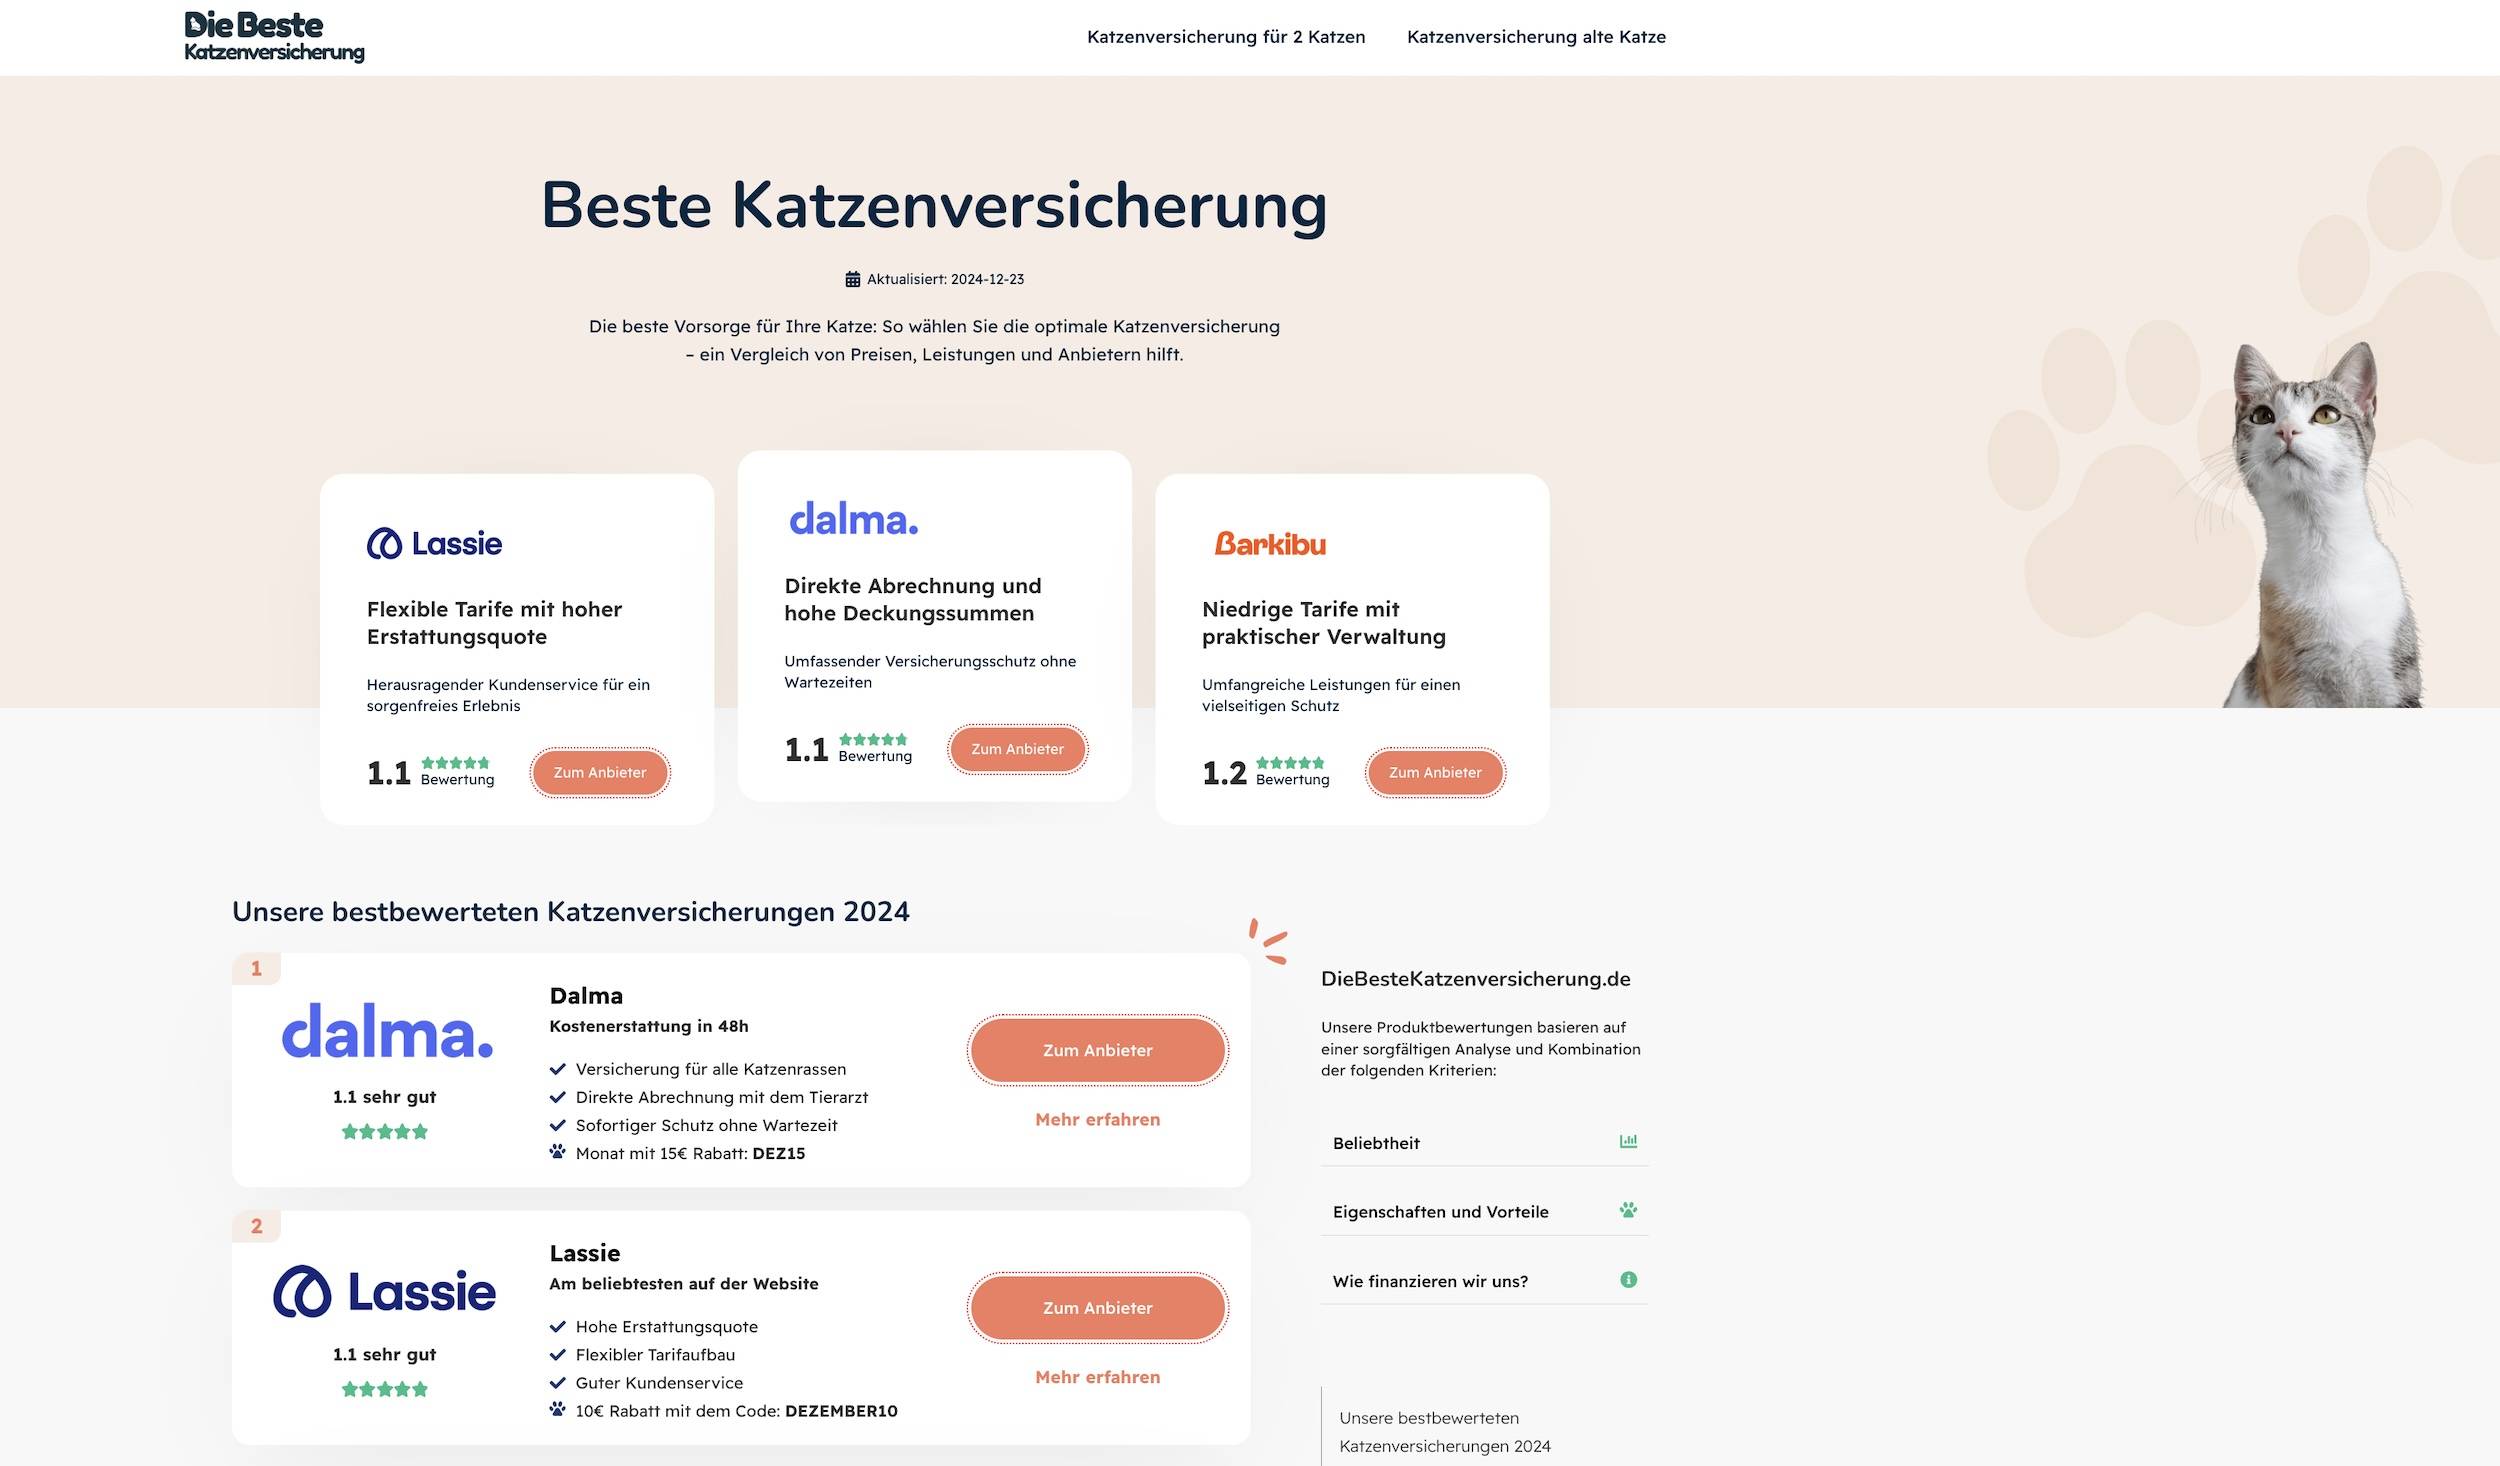Click the DEZEMBER10 discount code text

pyautogui.click(x=841, y=1411)
